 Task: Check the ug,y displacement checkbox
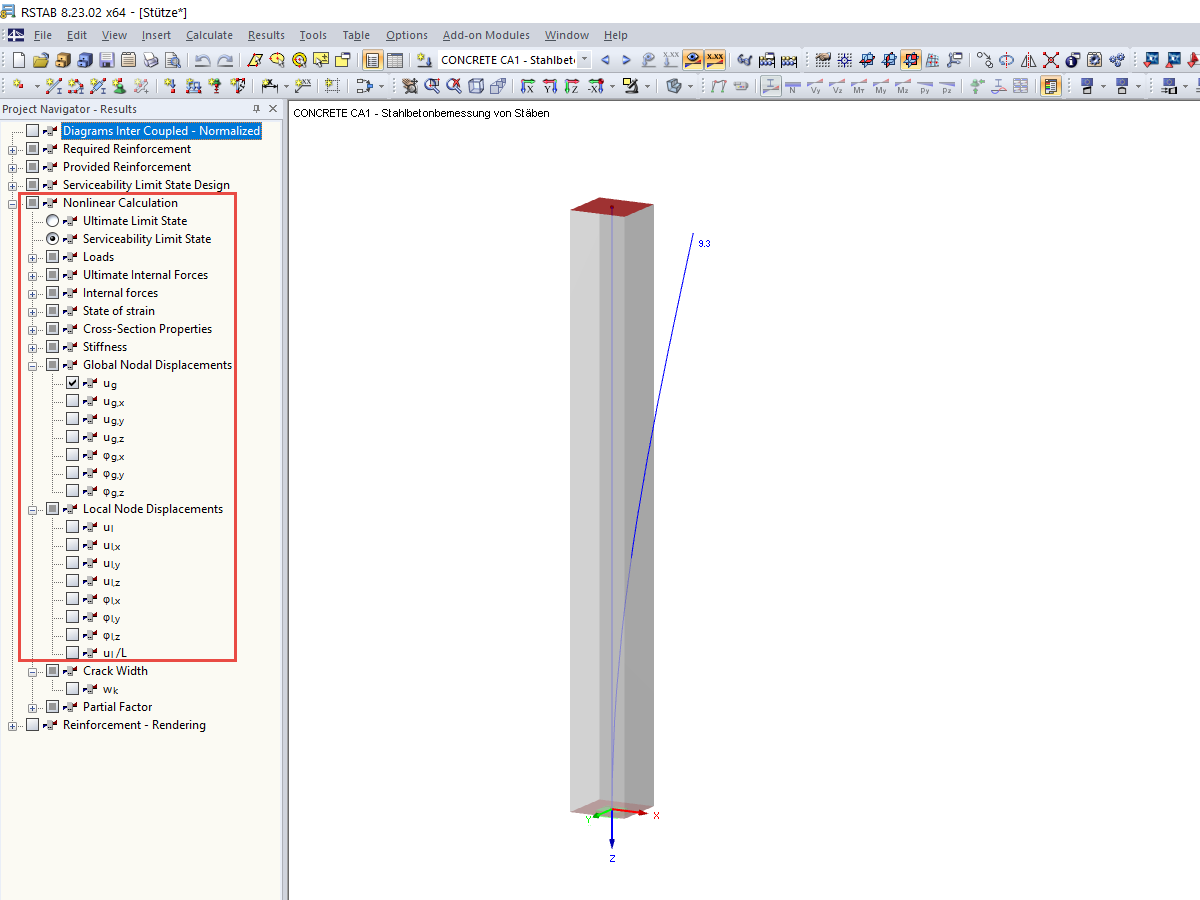click(72, 419)
